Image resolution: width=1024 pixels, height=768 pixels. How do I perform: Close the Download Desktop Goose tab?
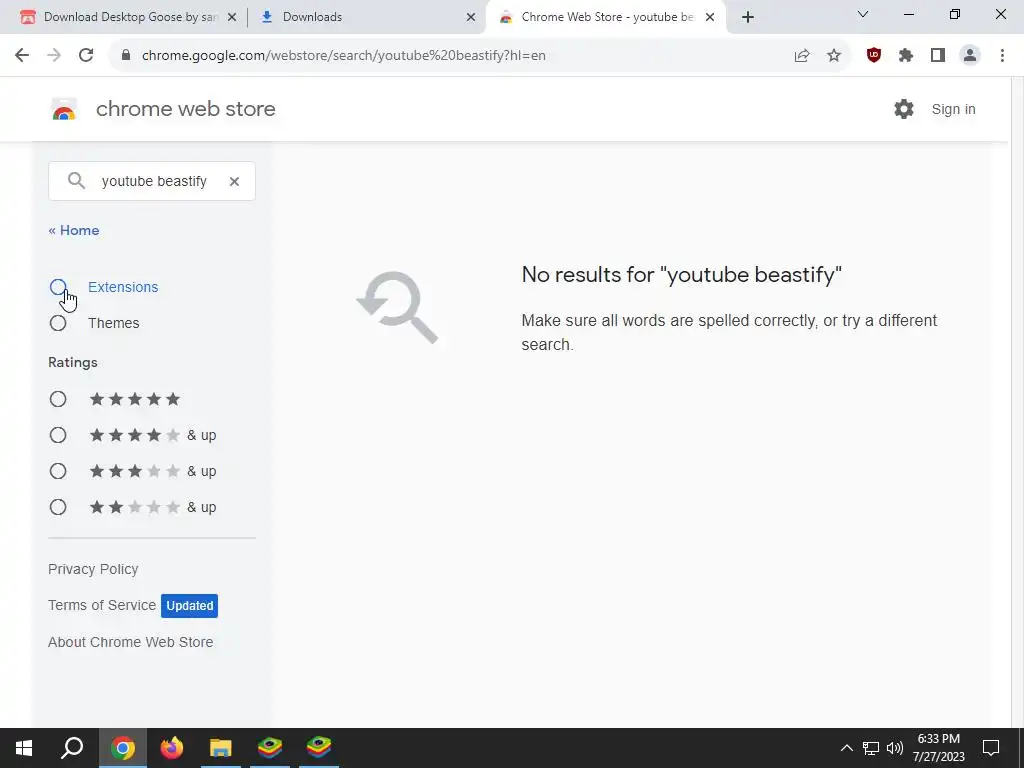[x=232, y=18]
